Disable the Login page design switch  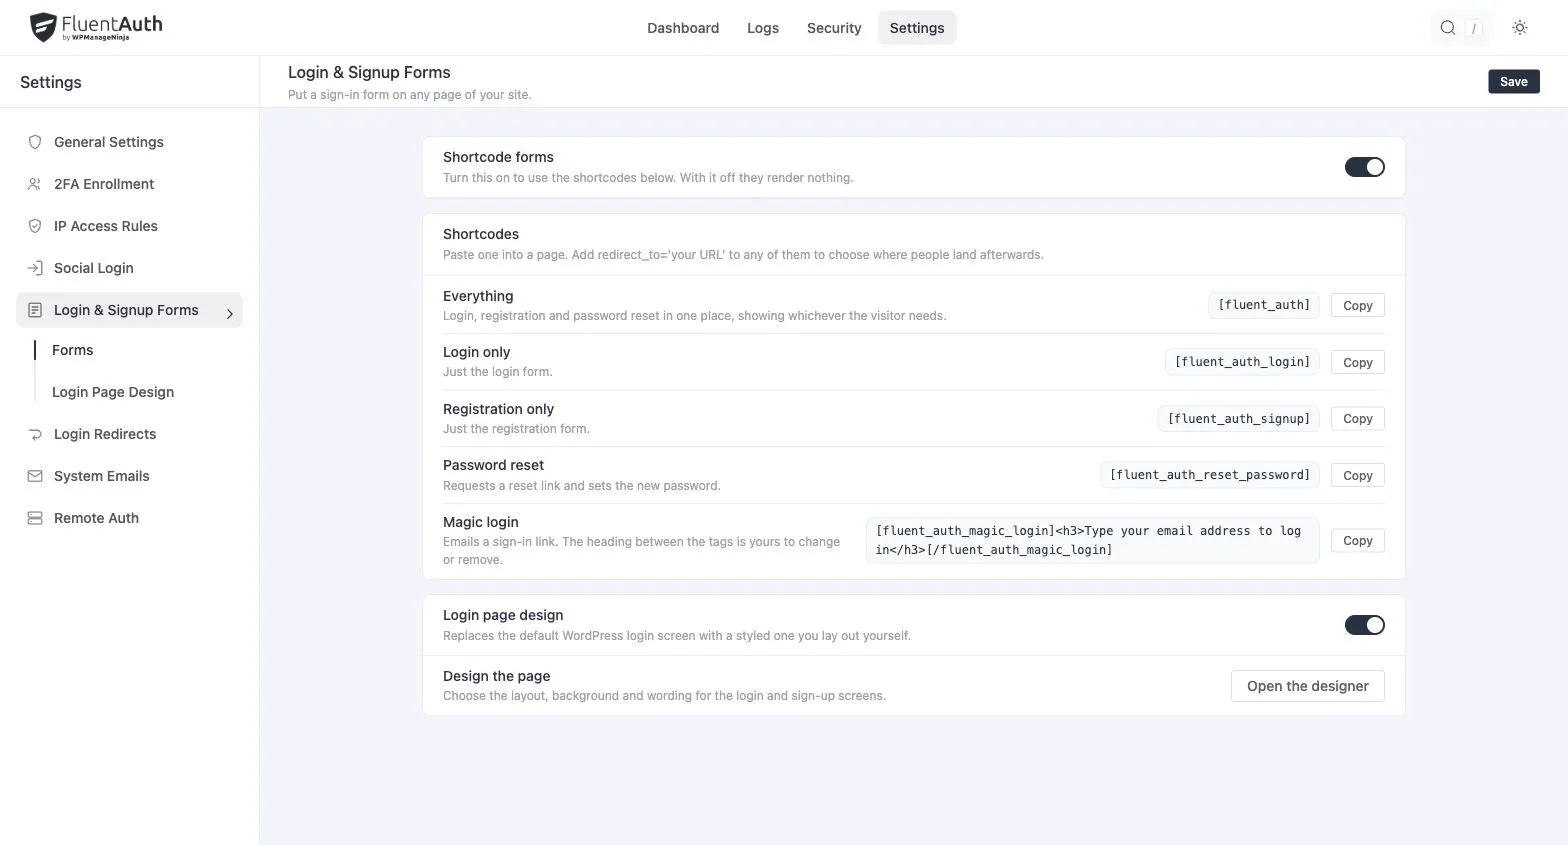pos(1364,625)
